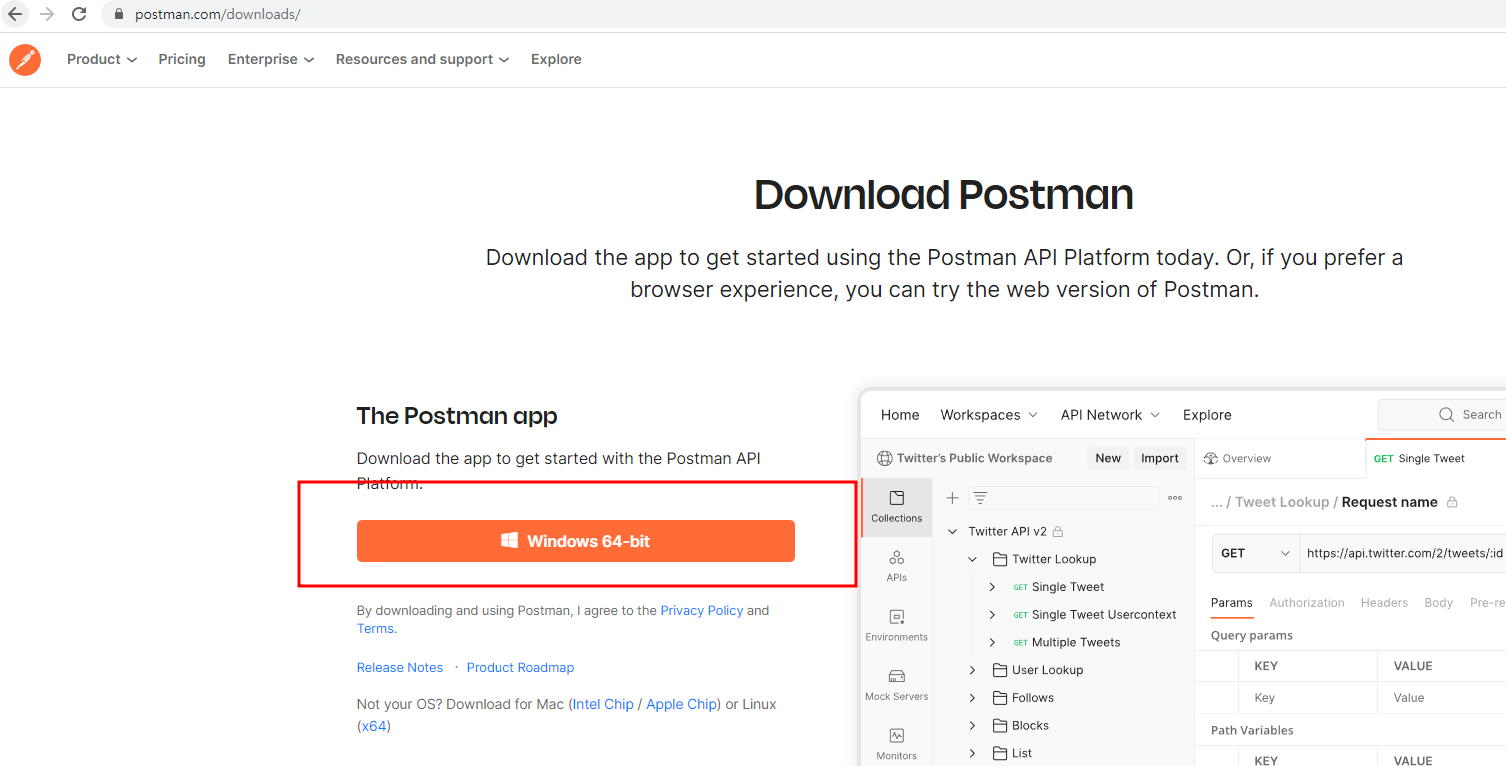Click the filter icon beside plus

pos(980,498)
